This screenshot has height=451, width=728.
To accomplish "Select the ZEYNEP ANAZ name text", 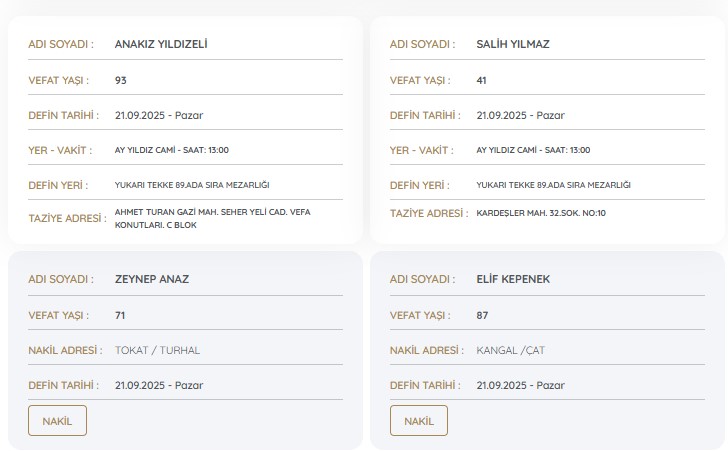I will tap(152, 279).
